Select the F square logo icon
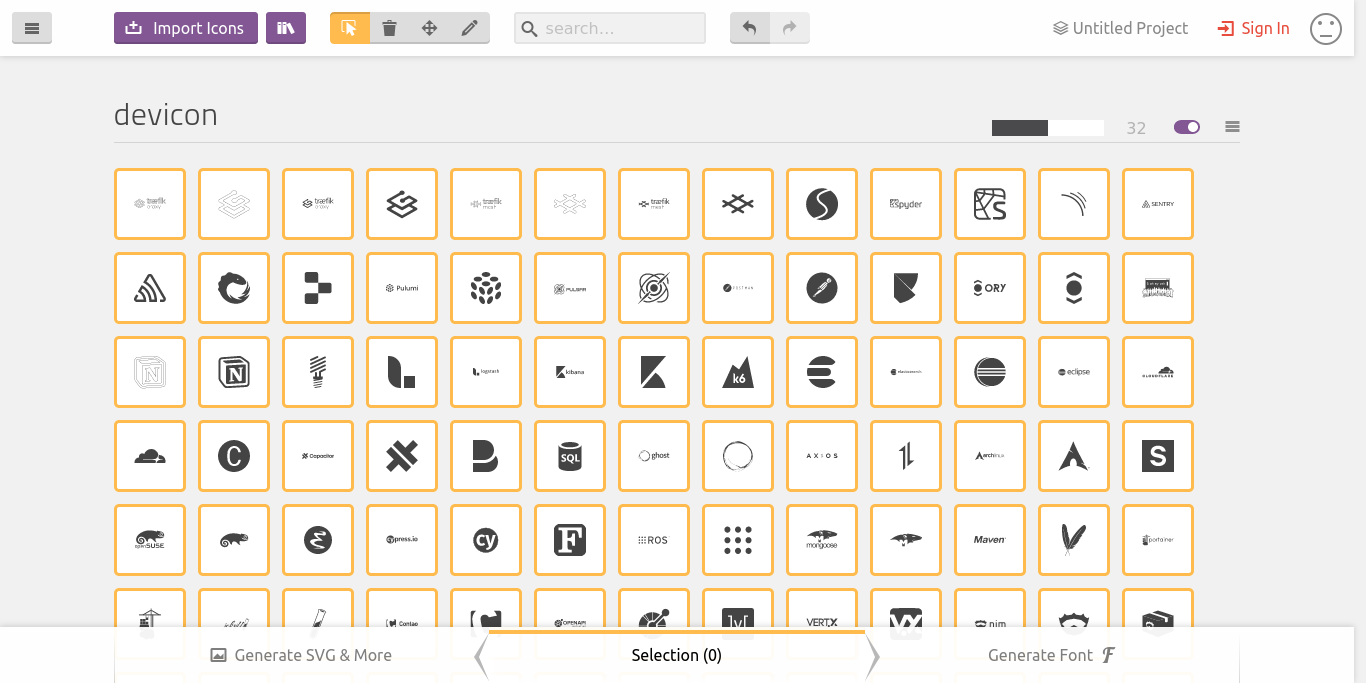 570,540
